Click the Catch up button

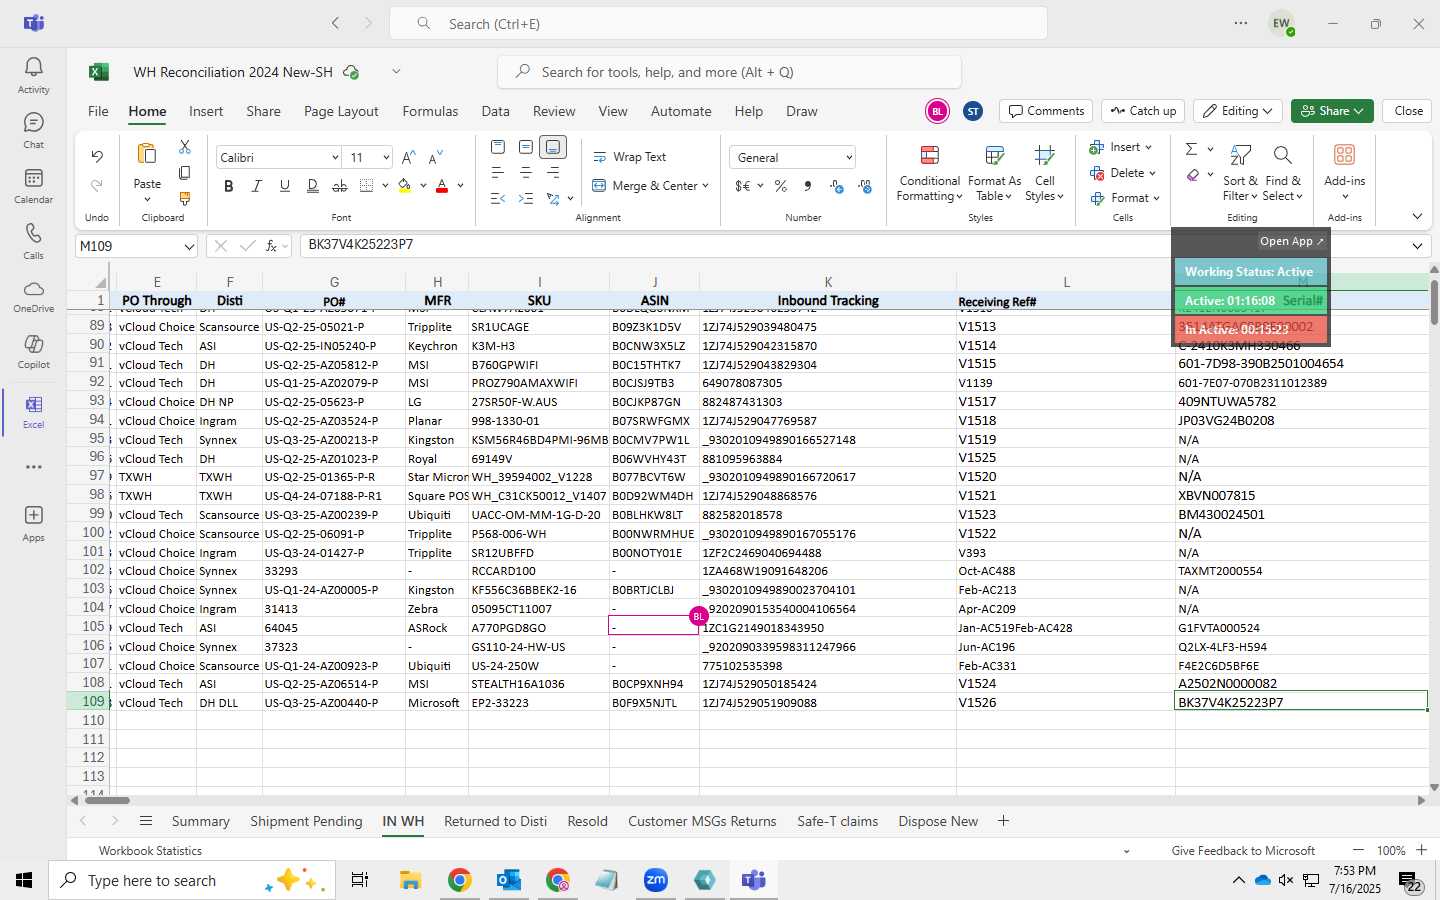pos(1143,111)
